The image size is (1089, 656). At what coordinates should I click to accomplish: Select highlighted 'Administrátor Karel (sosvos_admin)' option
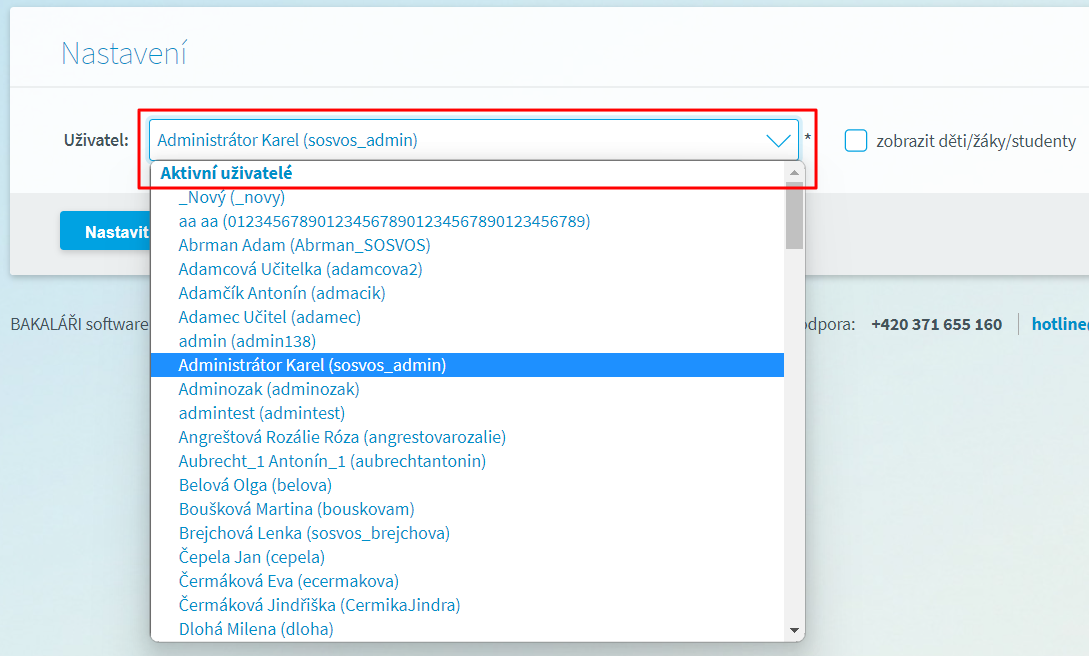point(312,365)
